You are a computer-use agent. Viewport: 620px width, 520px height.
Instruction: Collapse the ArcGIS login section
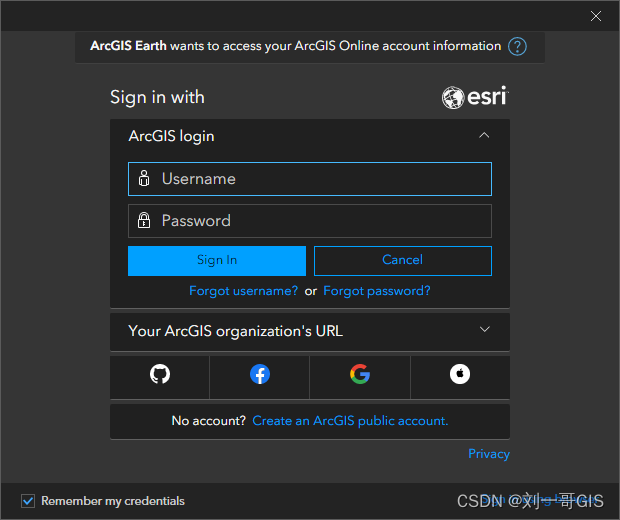click(484, 136)
